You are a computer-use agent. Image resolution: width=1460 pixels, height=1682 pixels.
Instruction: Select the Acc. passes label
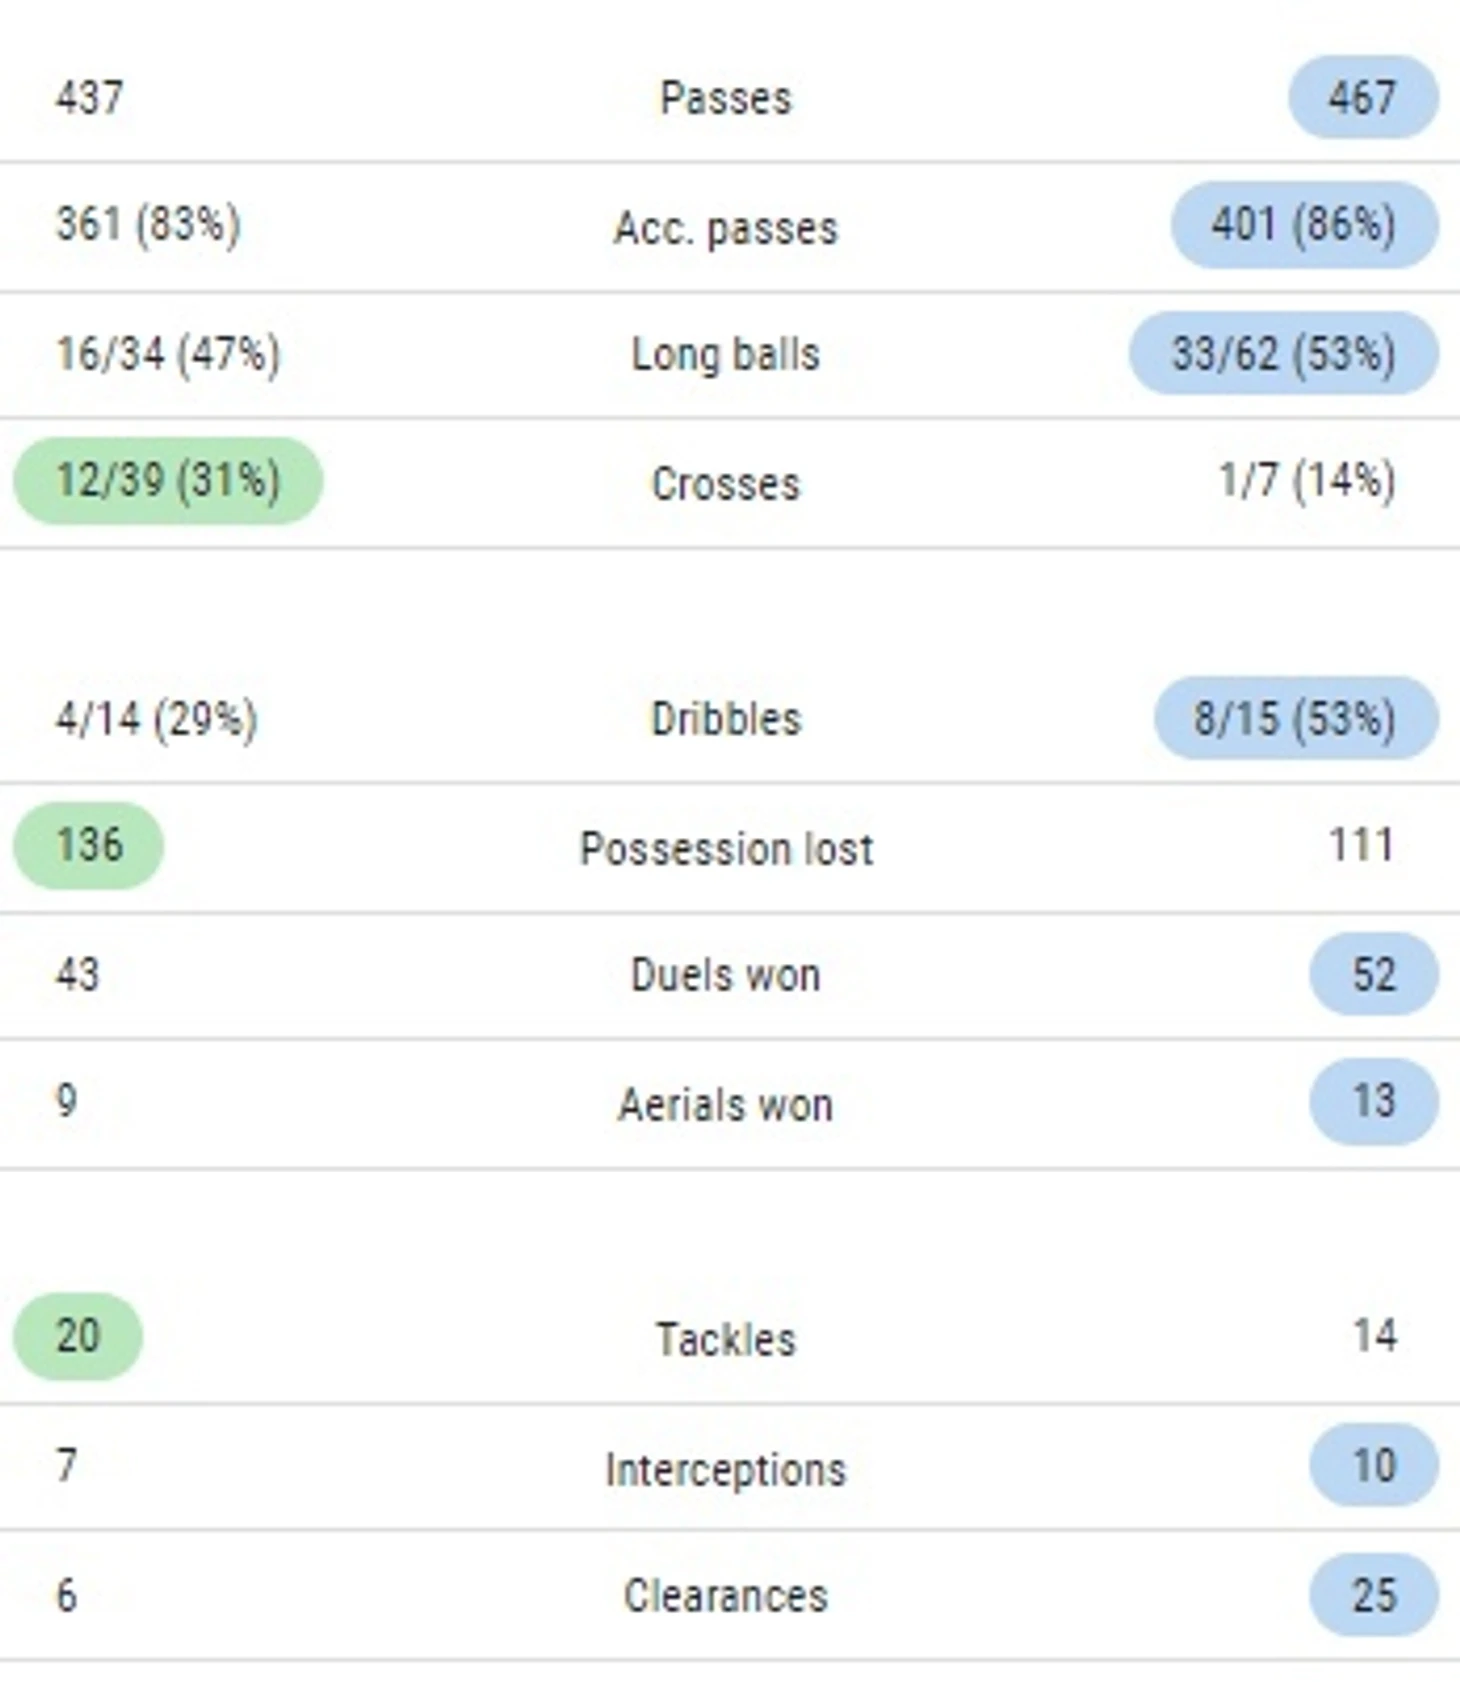726,228
